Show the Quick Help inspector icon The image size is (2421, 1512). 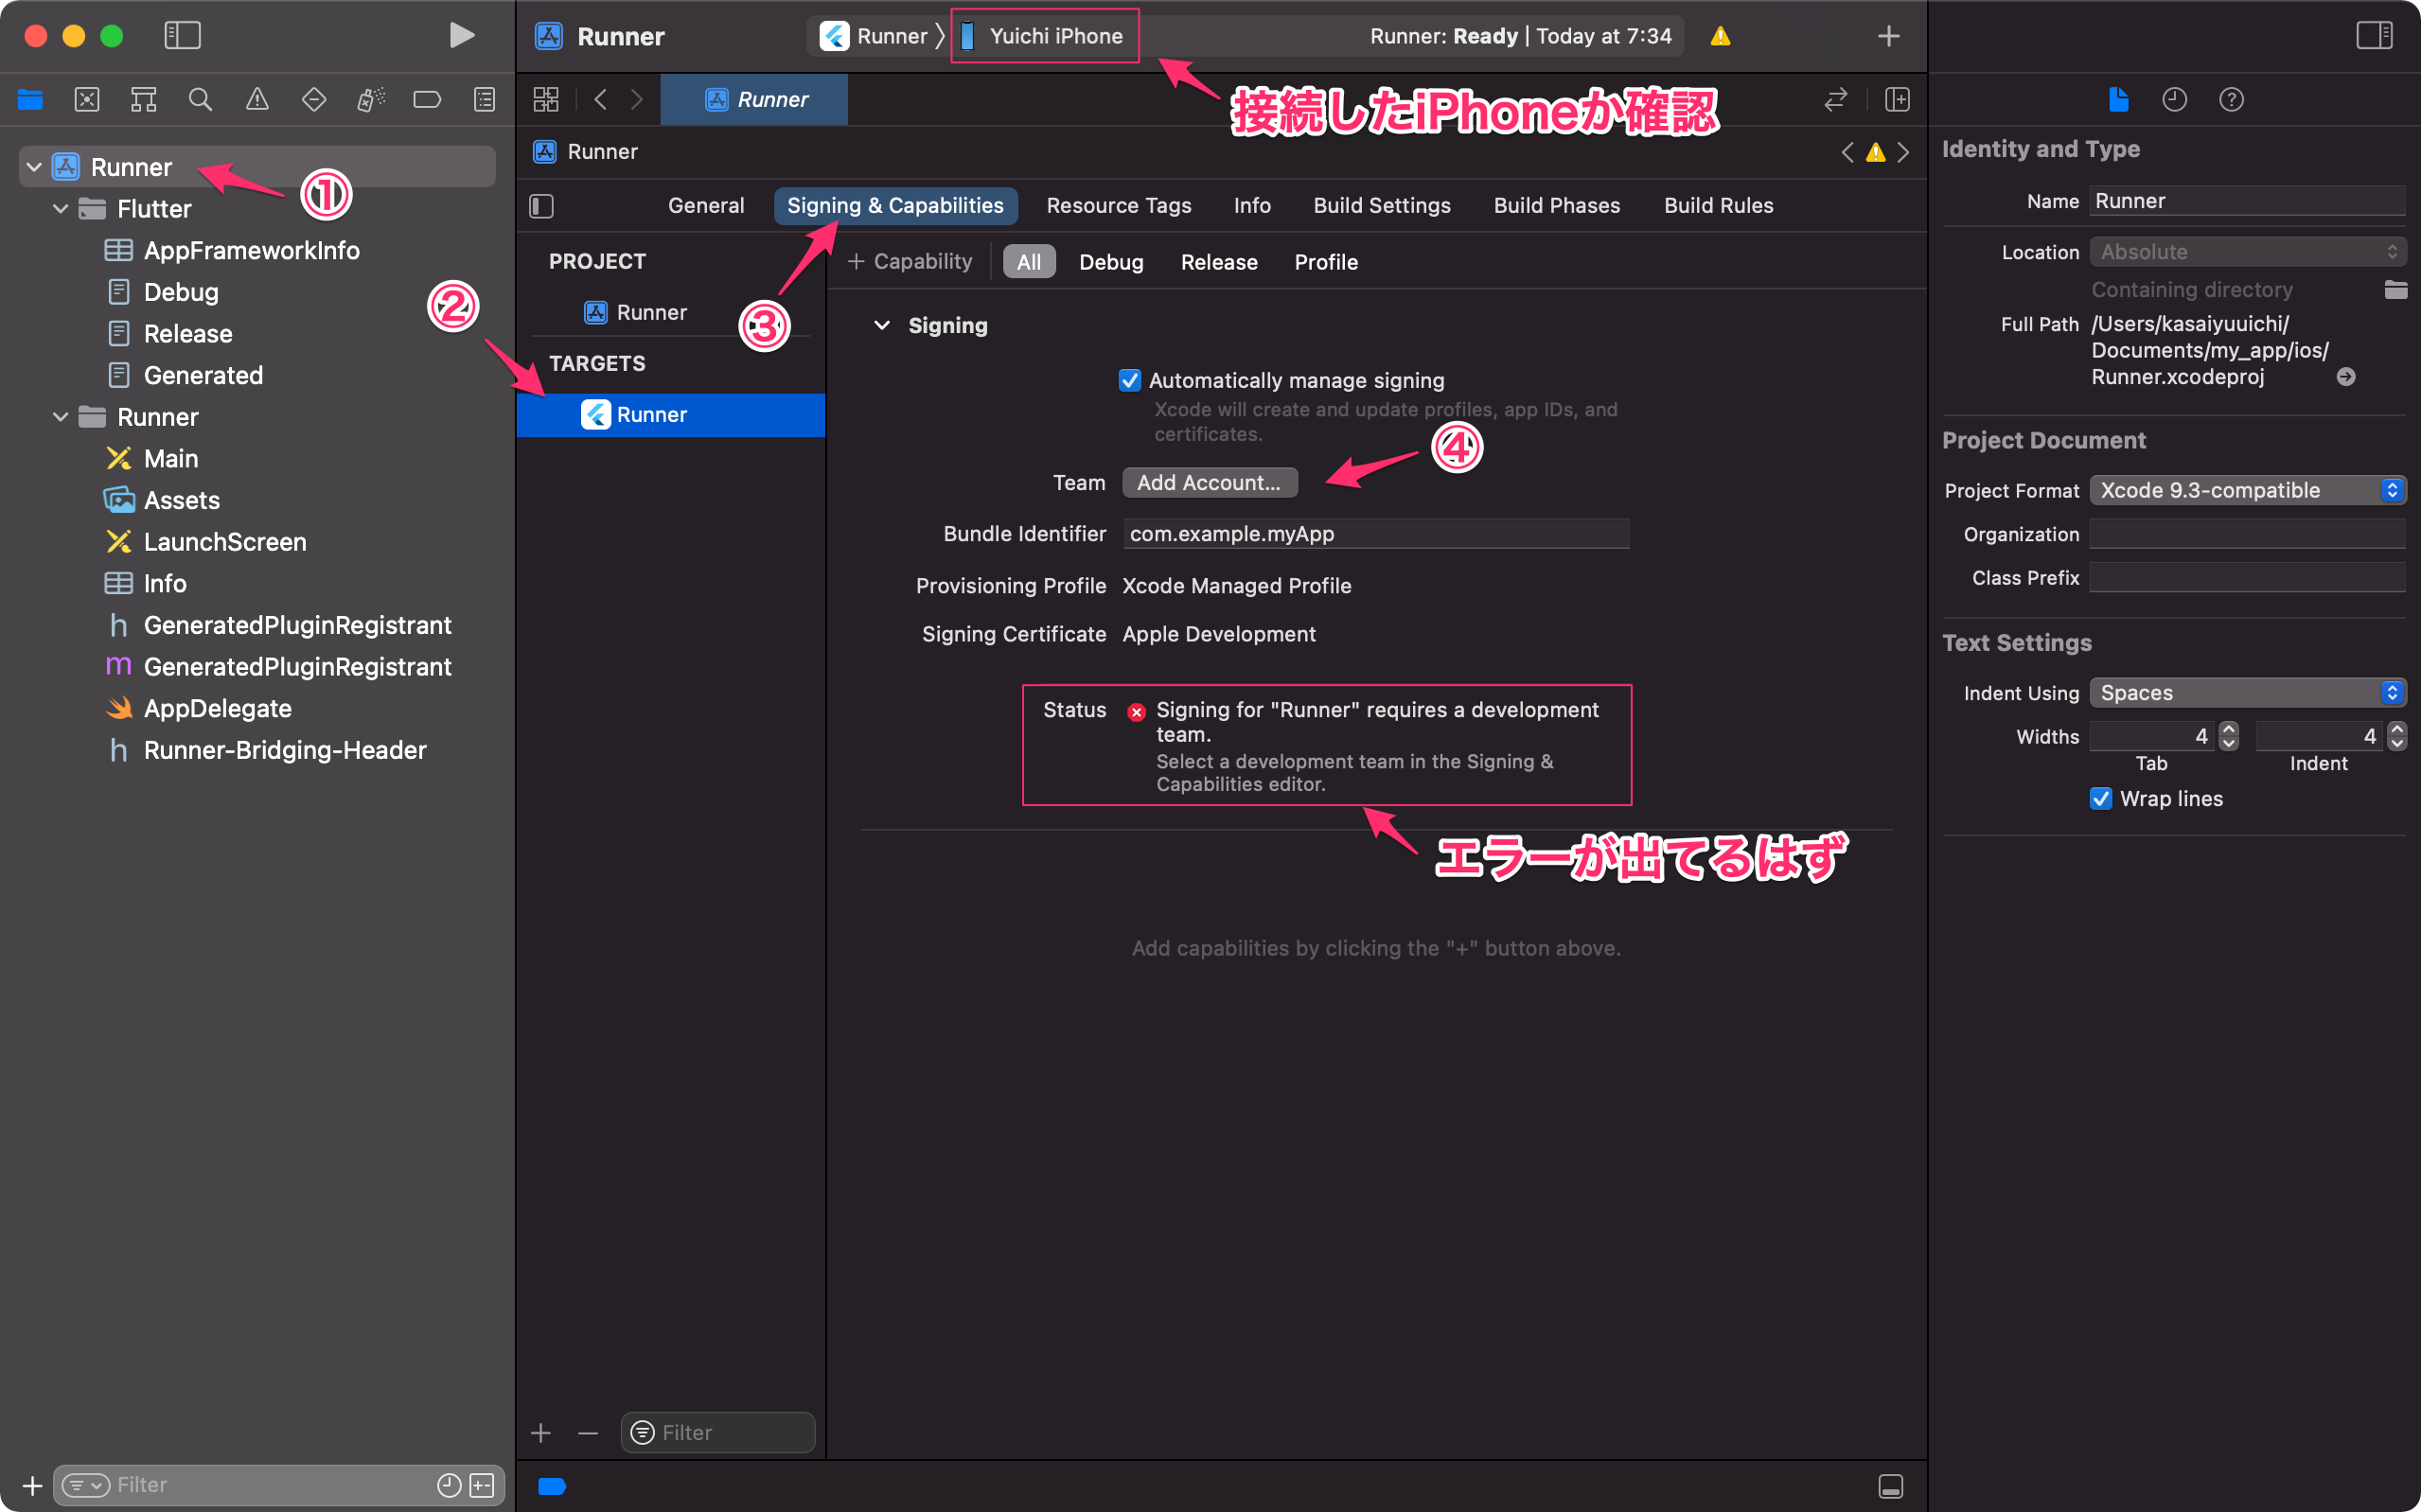2231,99
